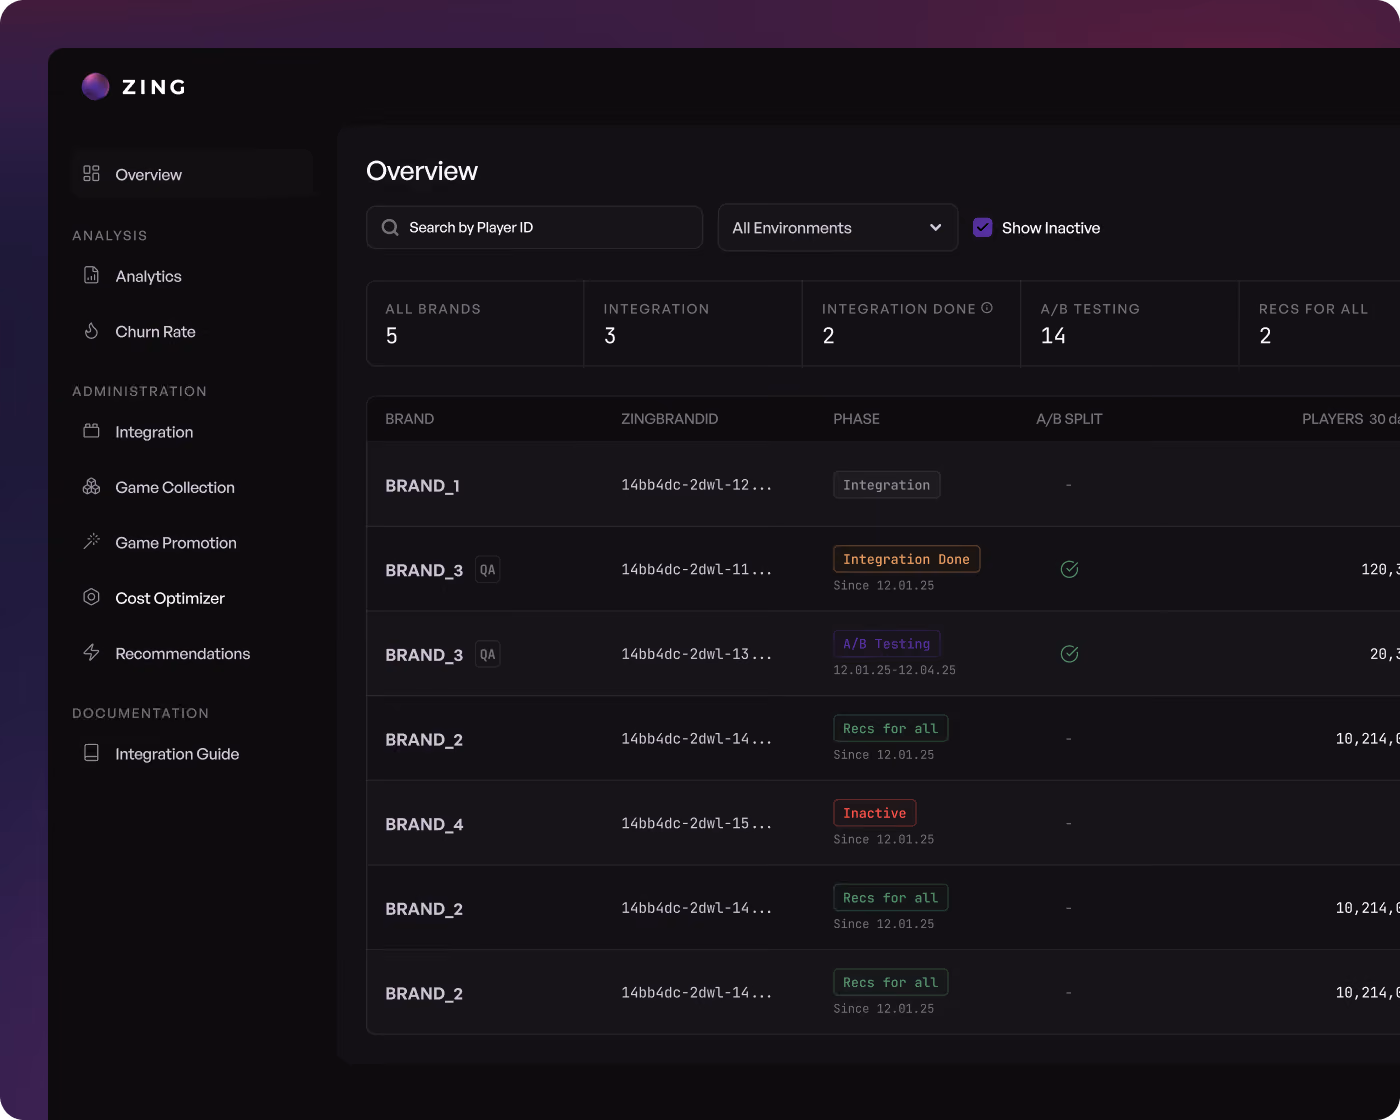Click date range 12.01.25-12.04.25
The image size is (1400, 1120).
(x=894, y=670)
